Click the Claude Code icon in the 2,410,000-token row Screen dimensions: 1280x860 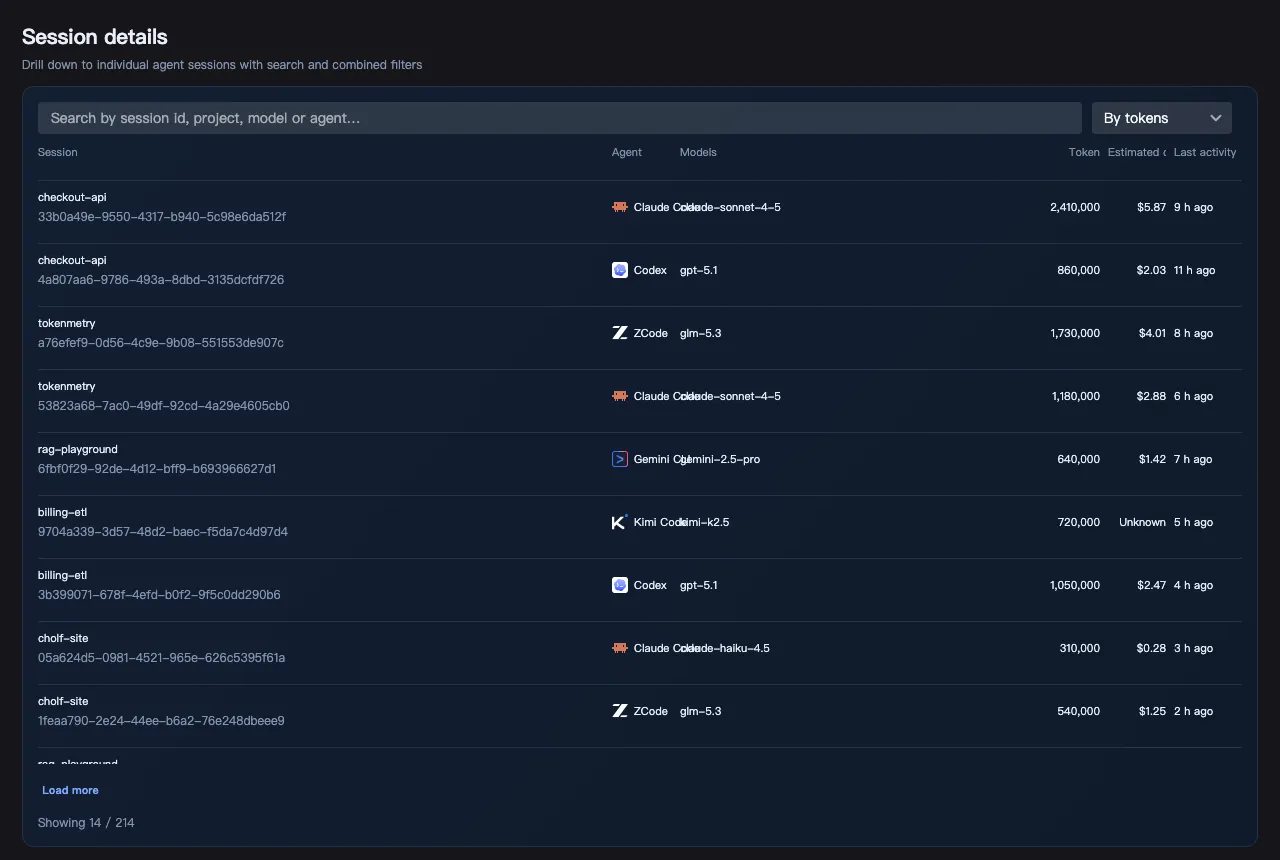[x=620, y=207]
